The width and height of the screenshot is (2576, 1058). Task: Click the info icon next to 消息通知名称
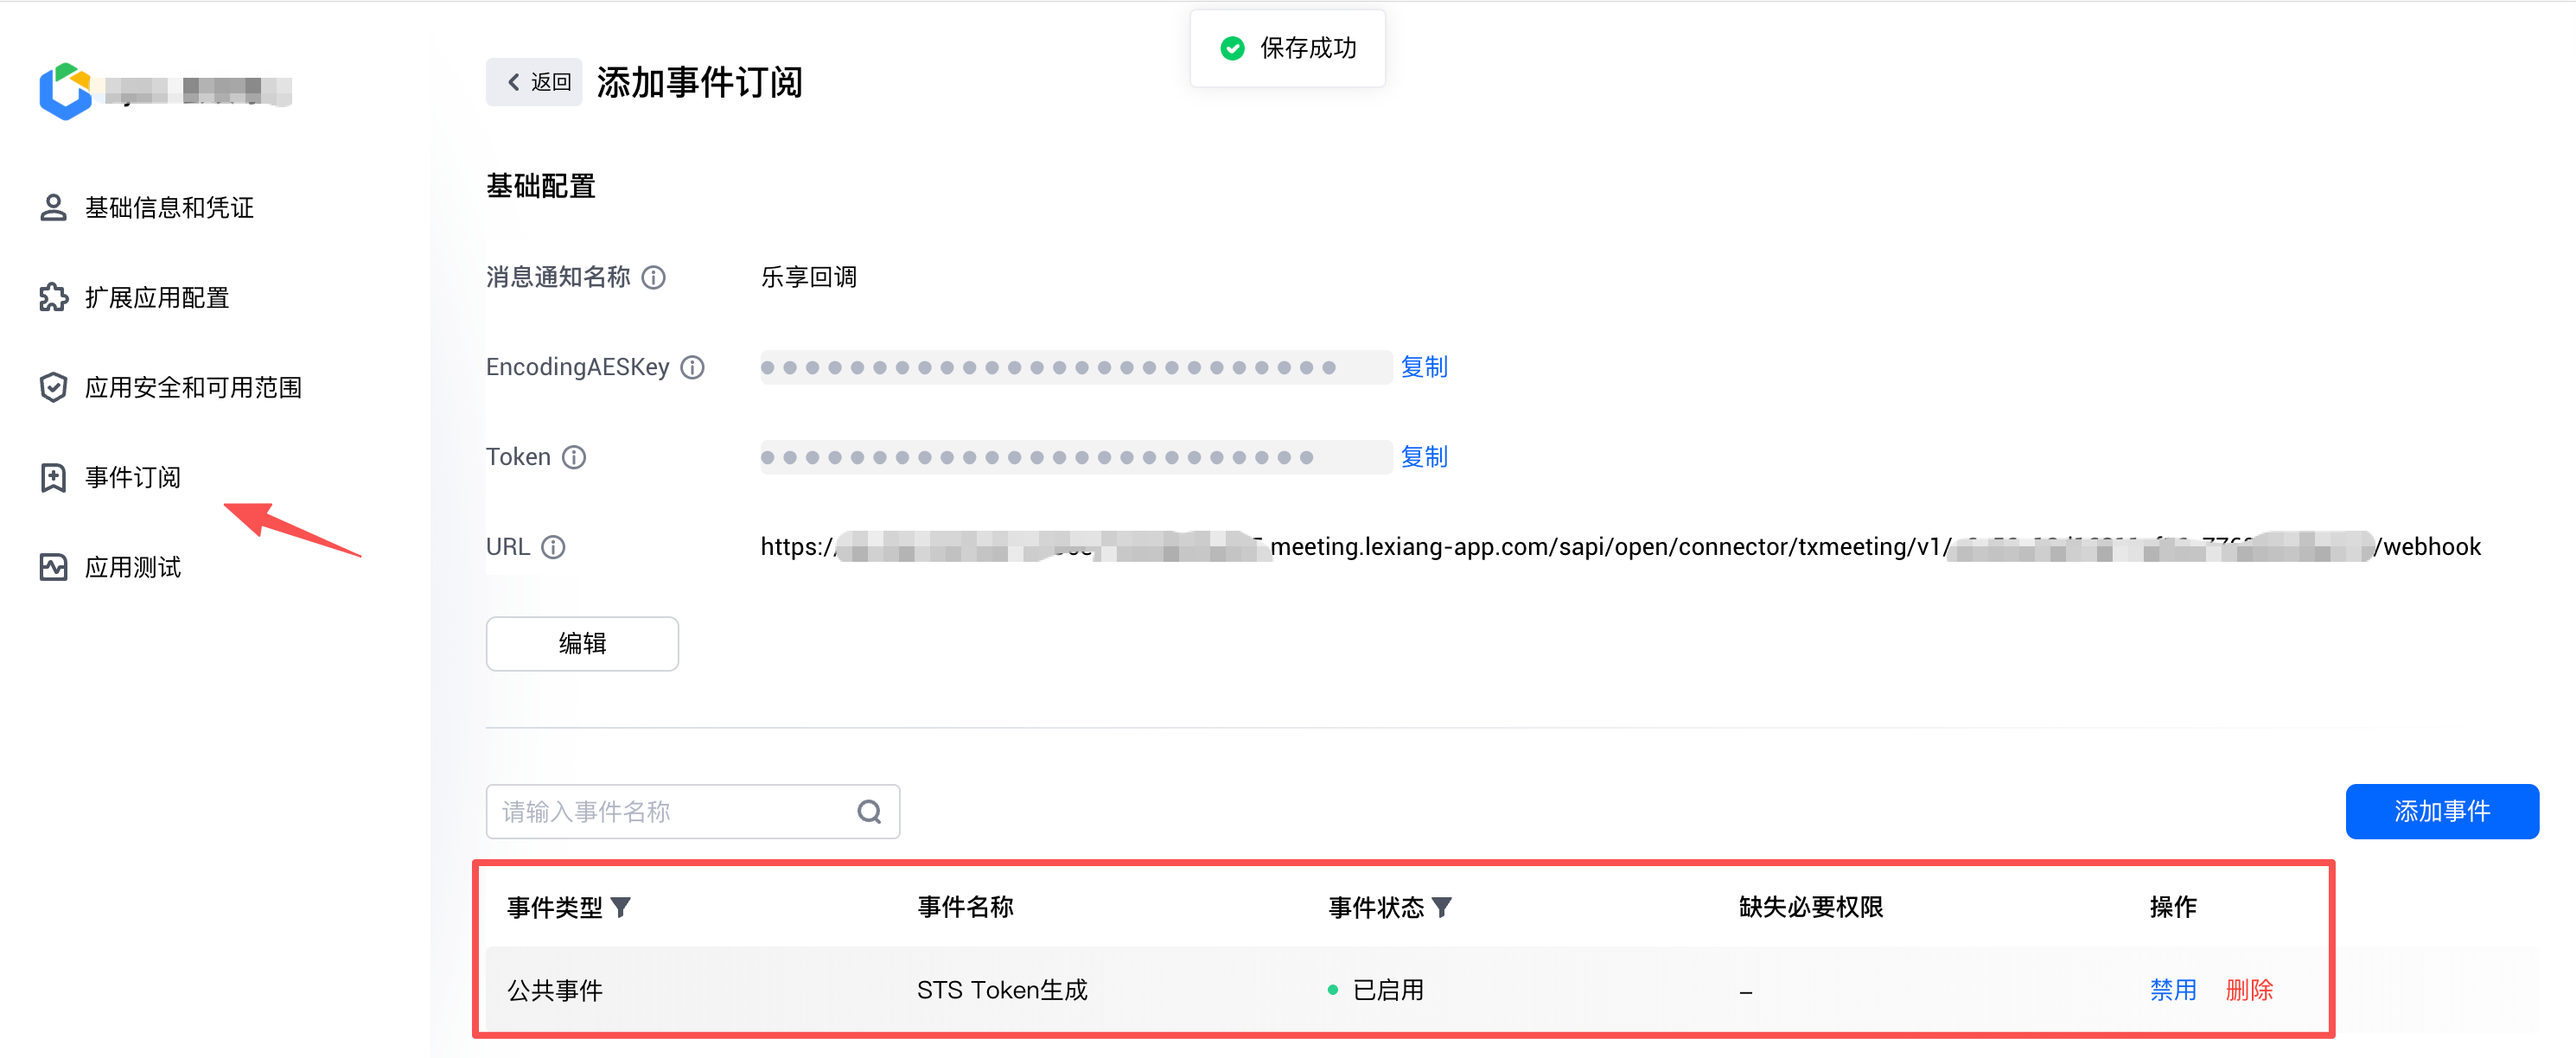(653, 277)
